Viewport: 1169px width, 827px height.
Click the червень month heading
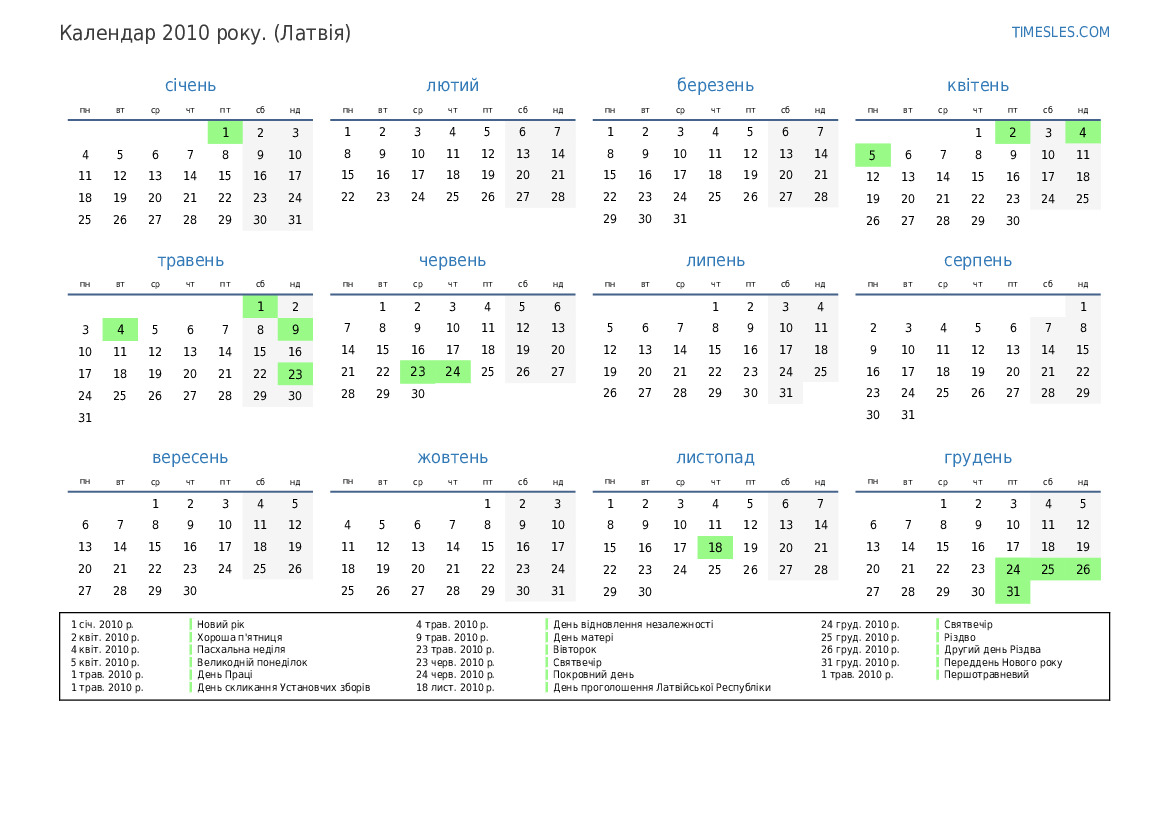pyautogui.click(x=452, y=261)
